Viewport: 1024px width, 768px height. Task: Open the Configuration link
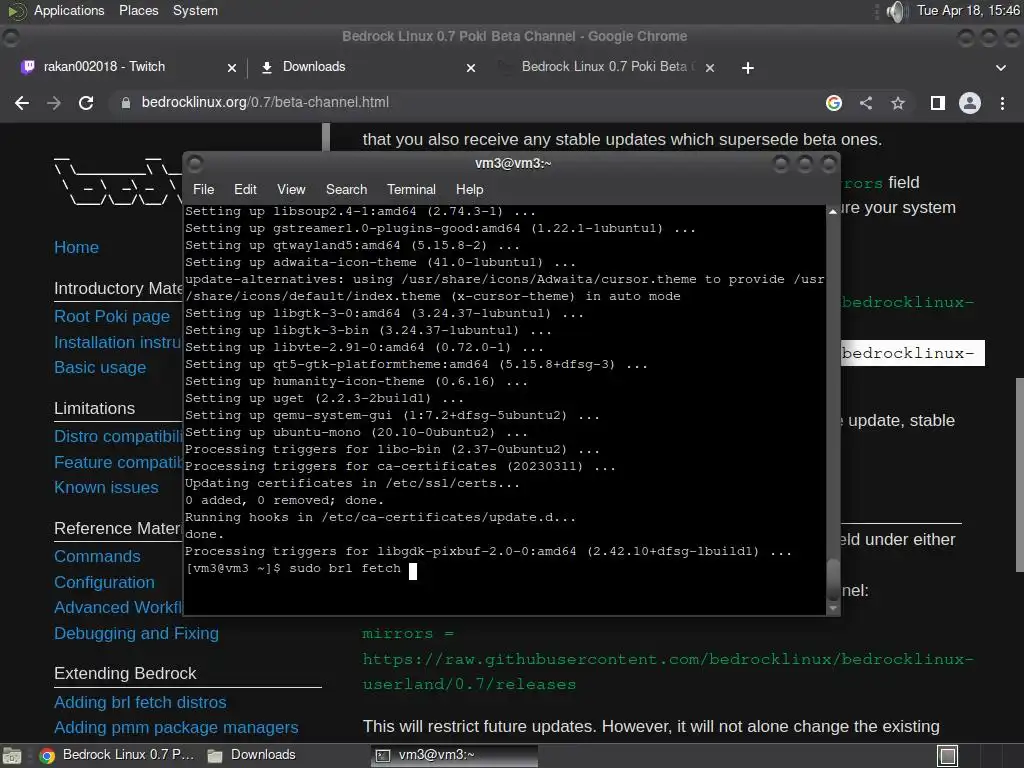[104, 583]
